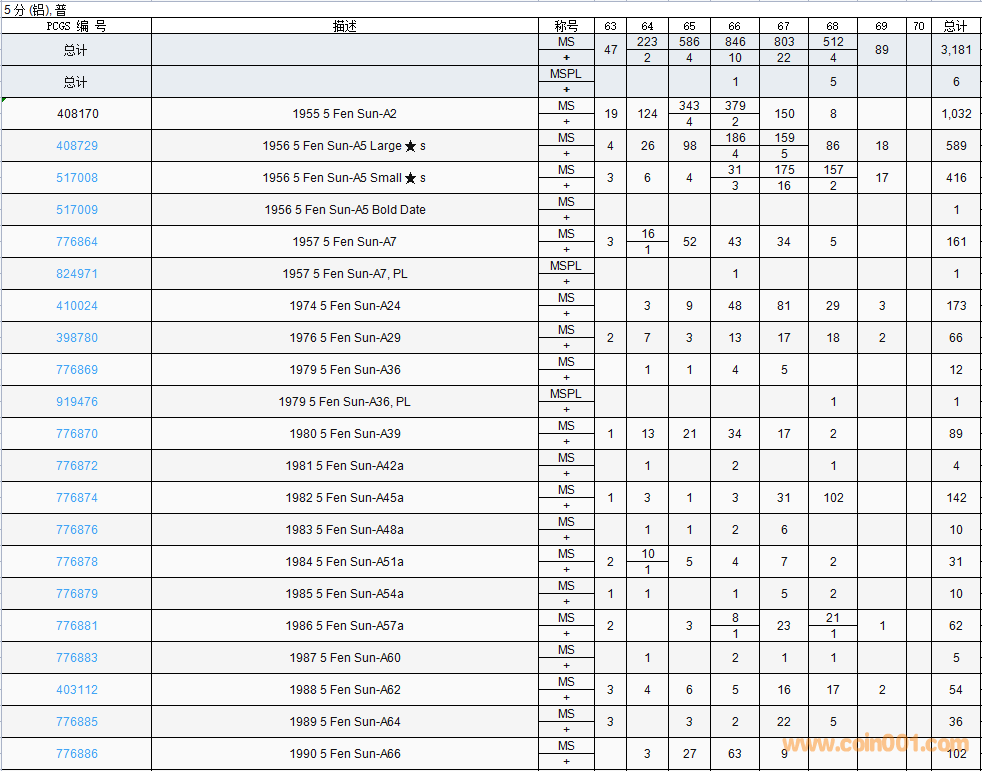Screen dimensions: 982x771
Task: Click the grand total cell 3,181
Action: point(955,50)
